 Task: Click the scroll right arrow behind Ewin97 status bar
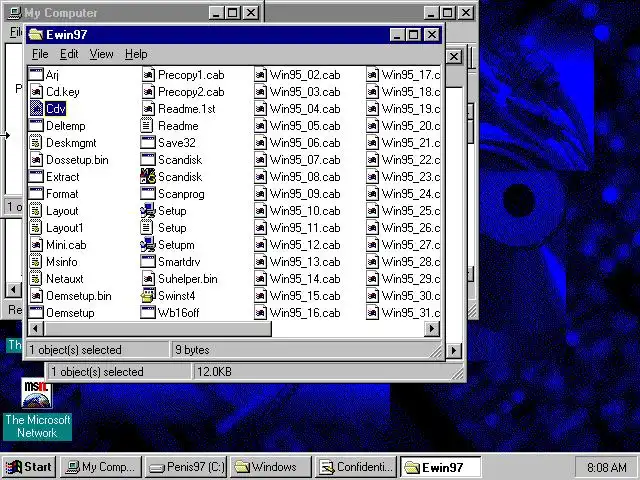(453, 350)
